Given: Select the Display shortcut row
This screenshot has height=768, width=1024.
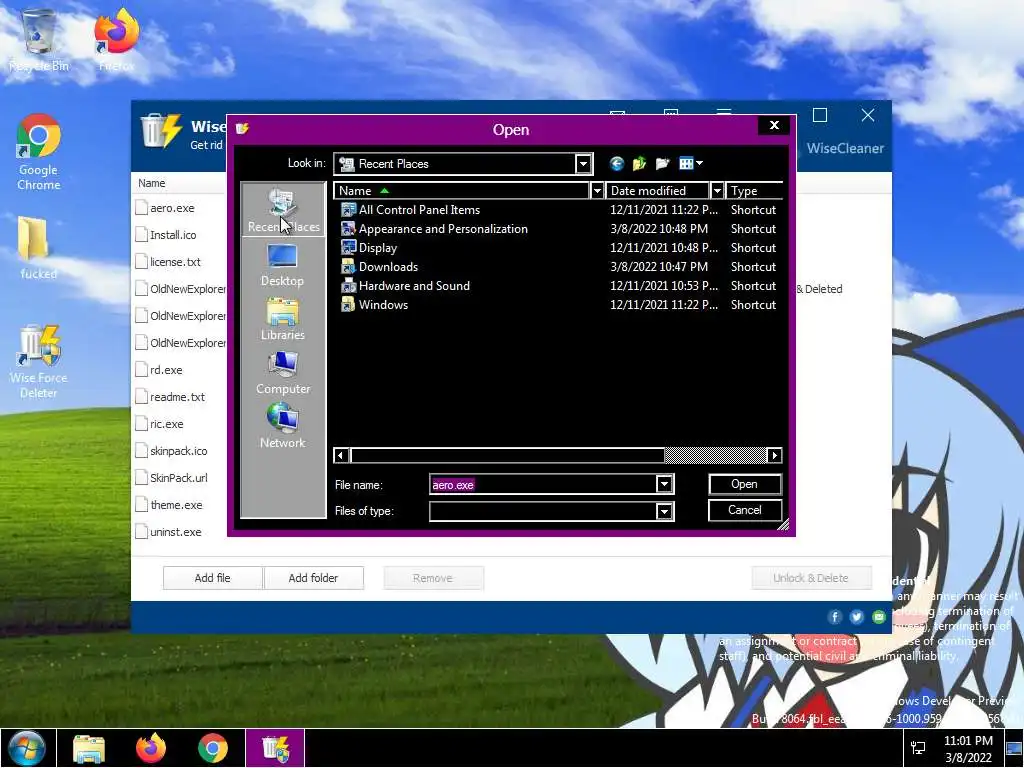Looking at the screenshot, I should point(558,248).
